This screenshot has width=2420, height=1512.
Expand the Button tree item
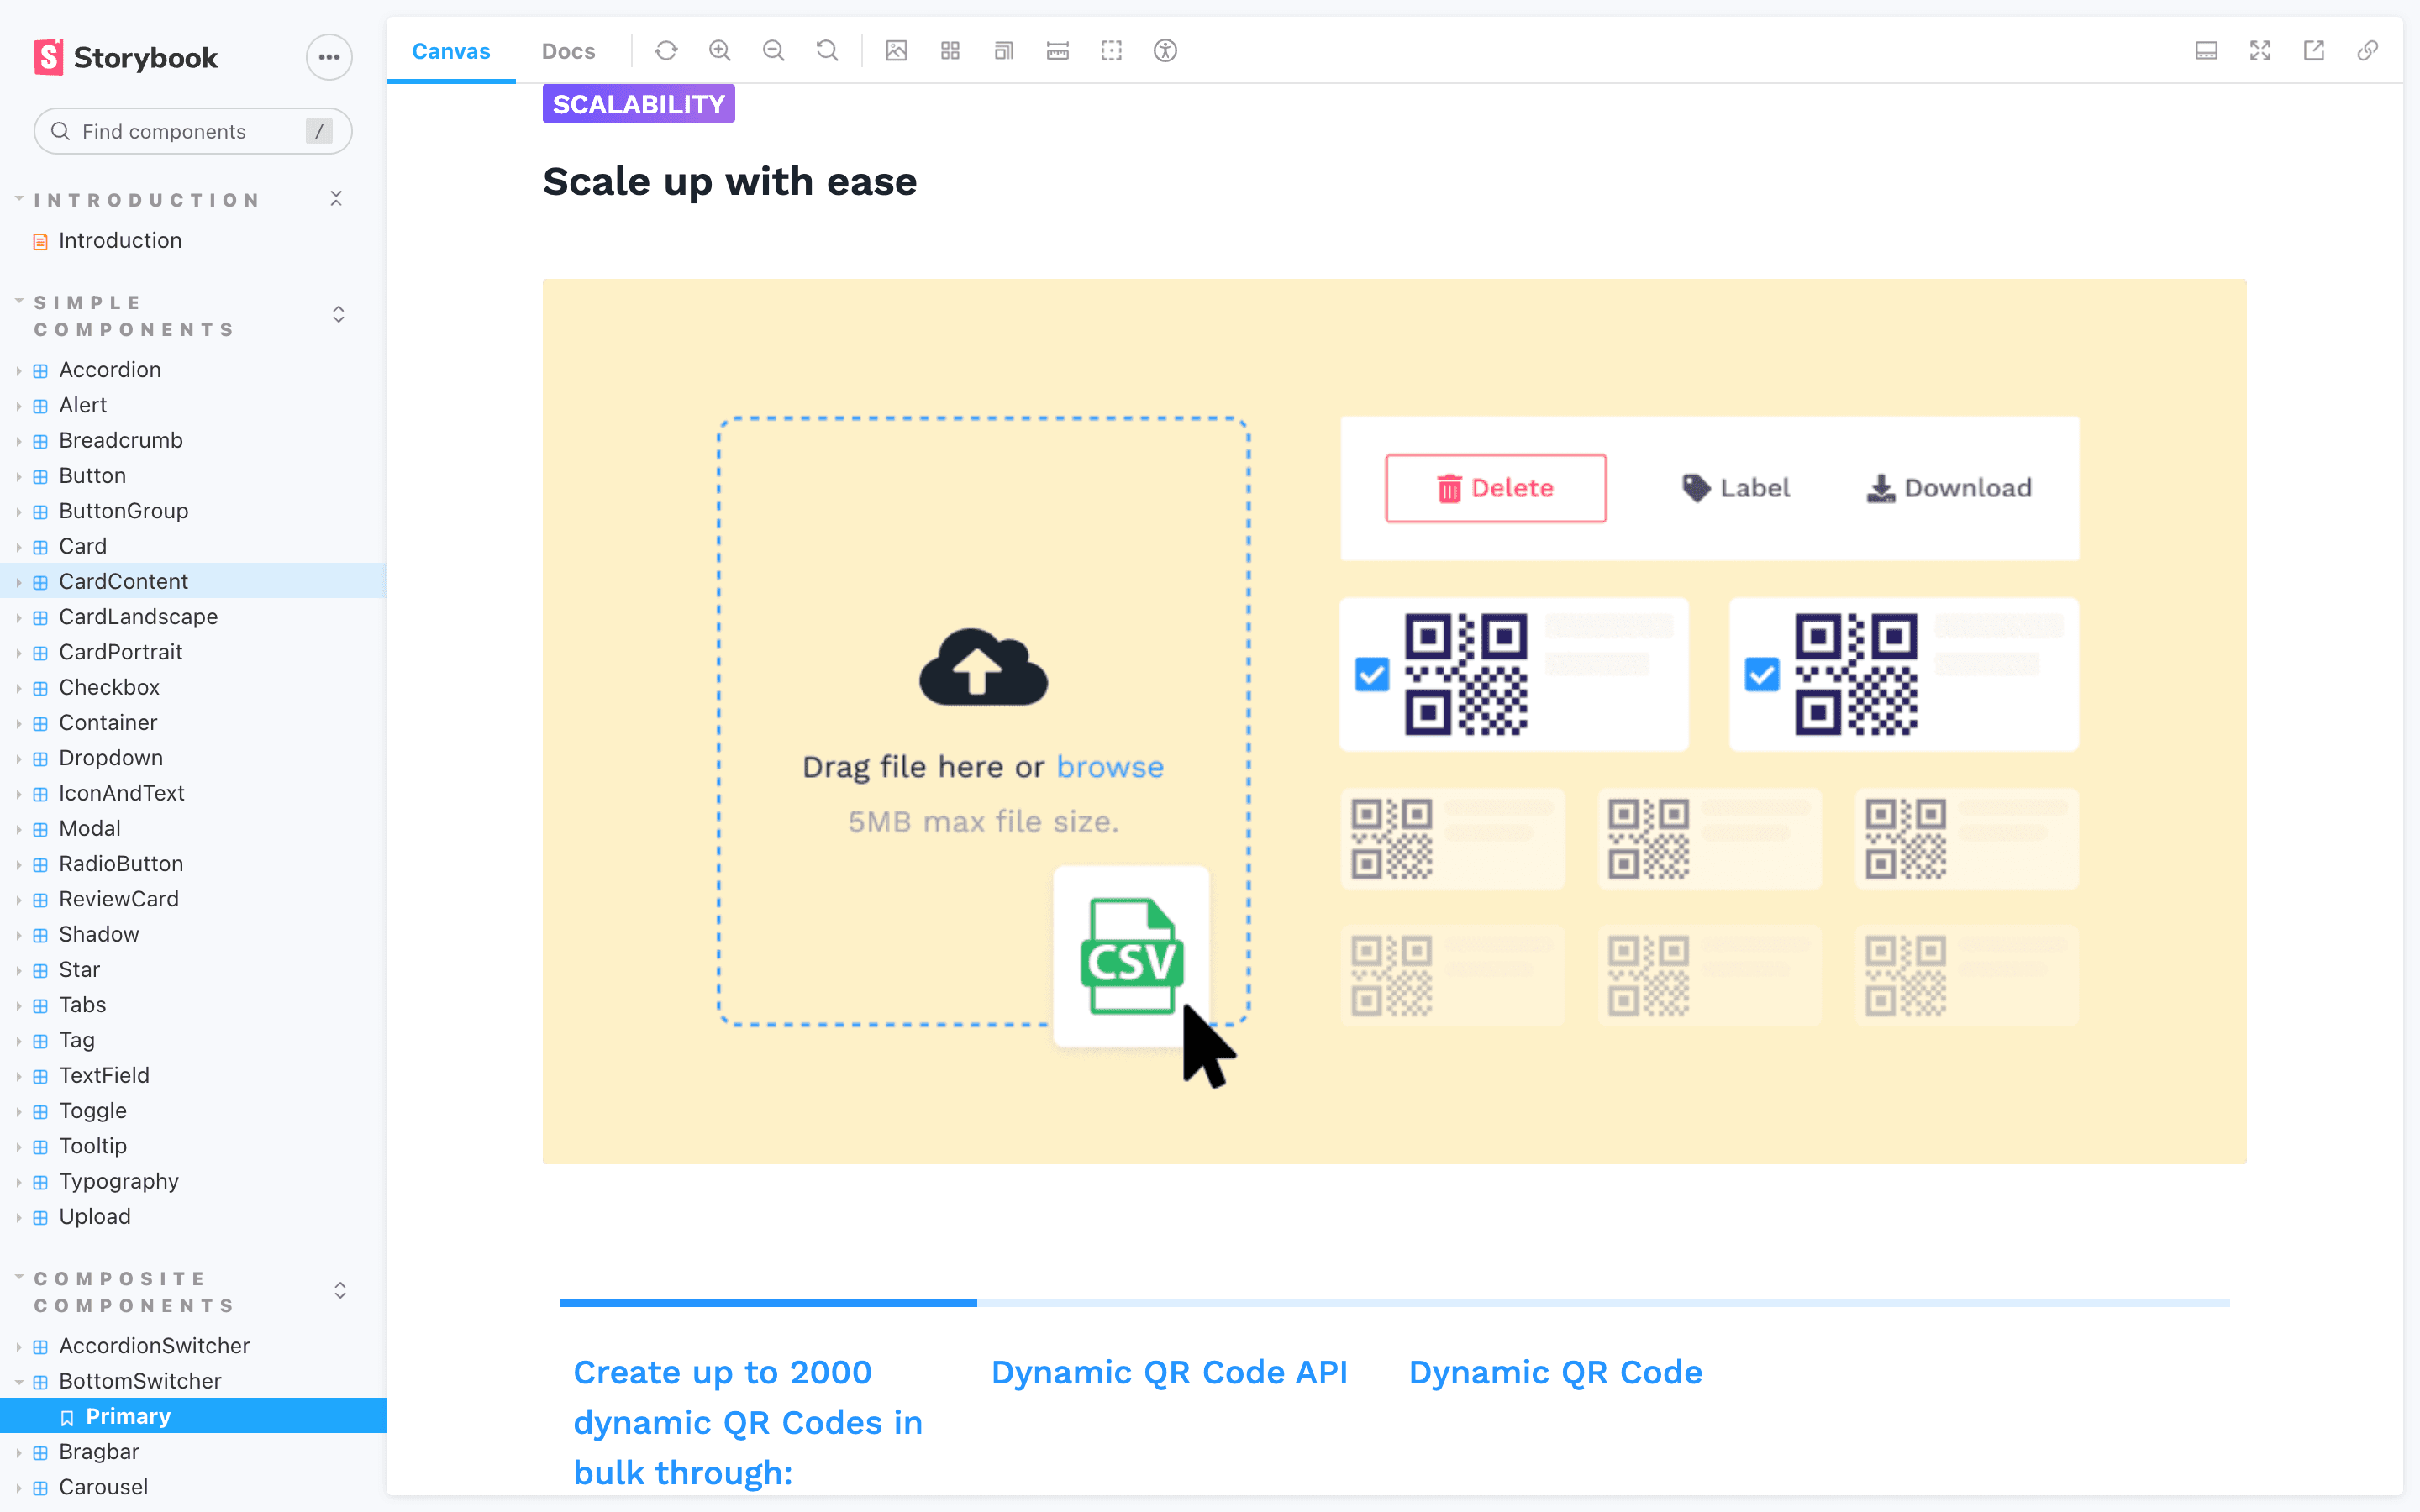click(19, 476)
